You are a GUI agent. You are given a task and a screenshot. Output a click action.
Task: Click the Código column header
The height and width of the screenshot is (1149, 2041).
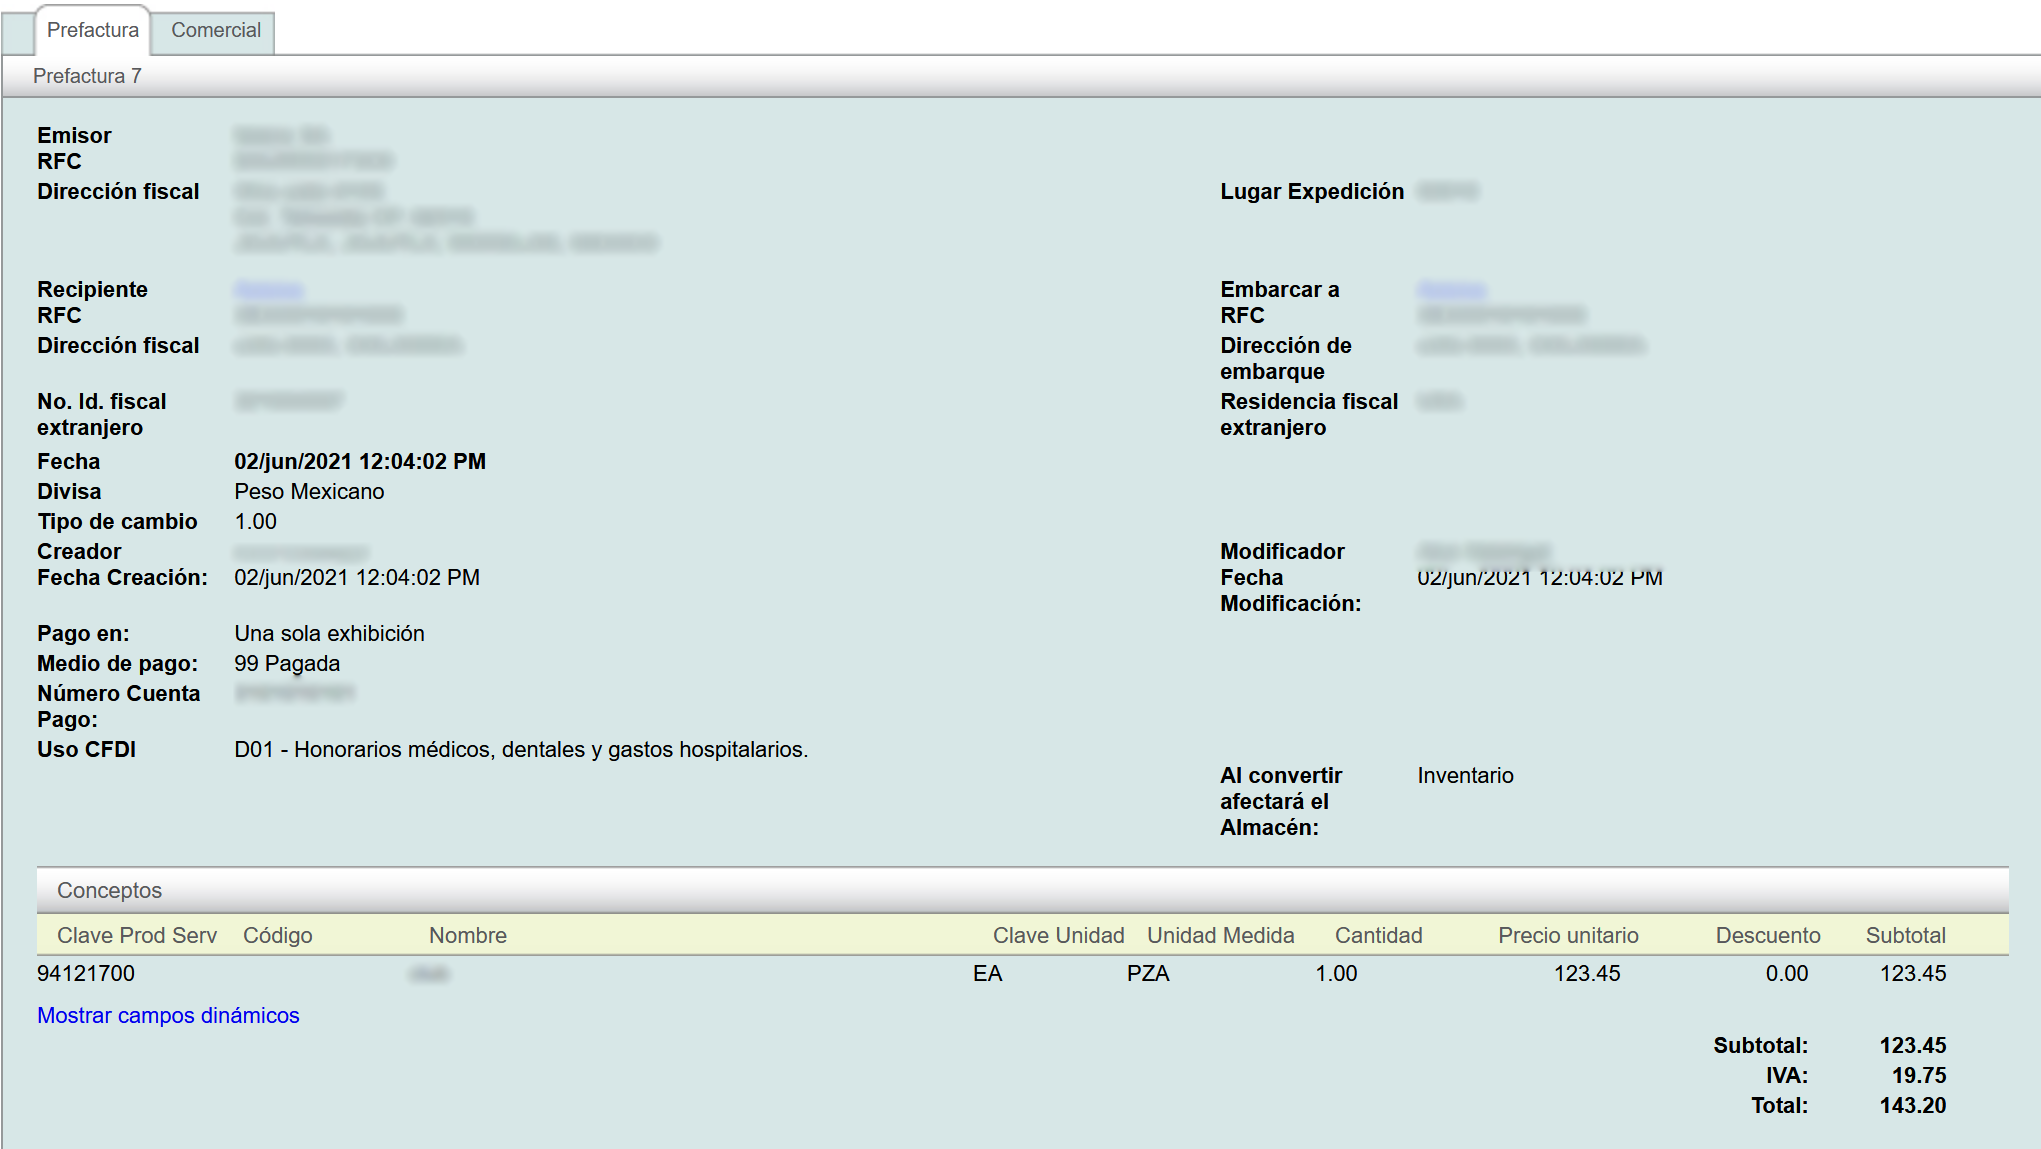[277, 935]
